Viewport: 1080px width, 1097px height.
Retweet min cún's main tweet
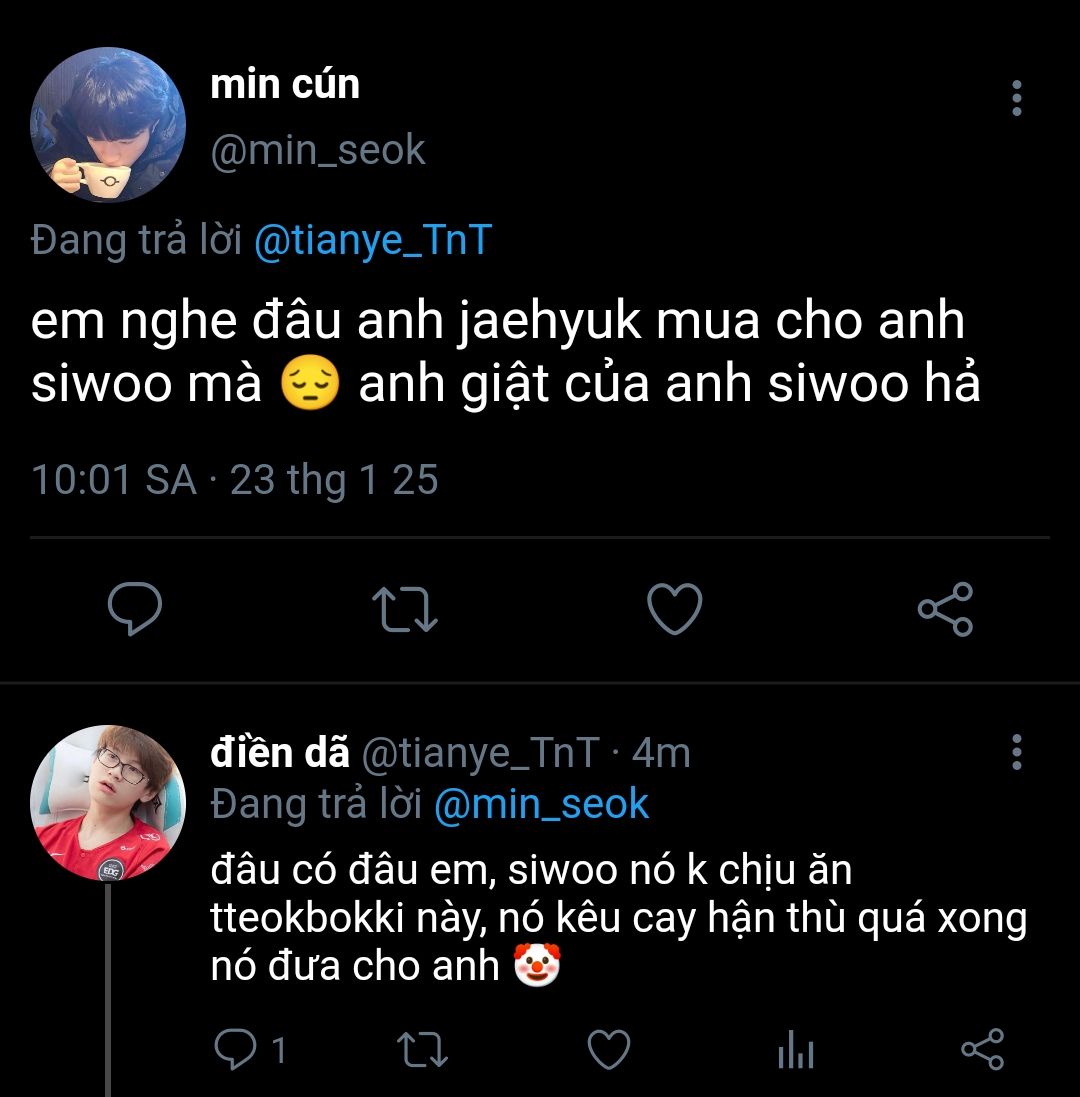point(404,608)
